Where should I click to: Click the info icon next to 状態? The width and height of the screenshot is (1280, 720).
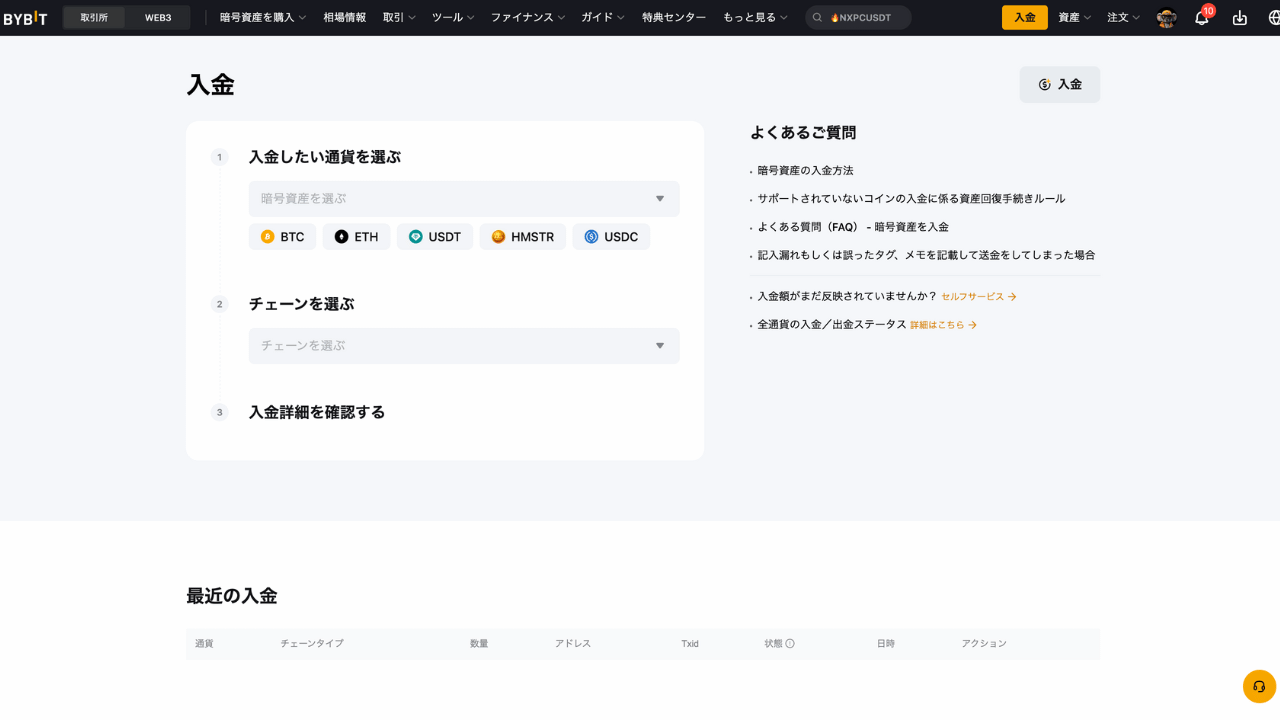pos(793,643)
